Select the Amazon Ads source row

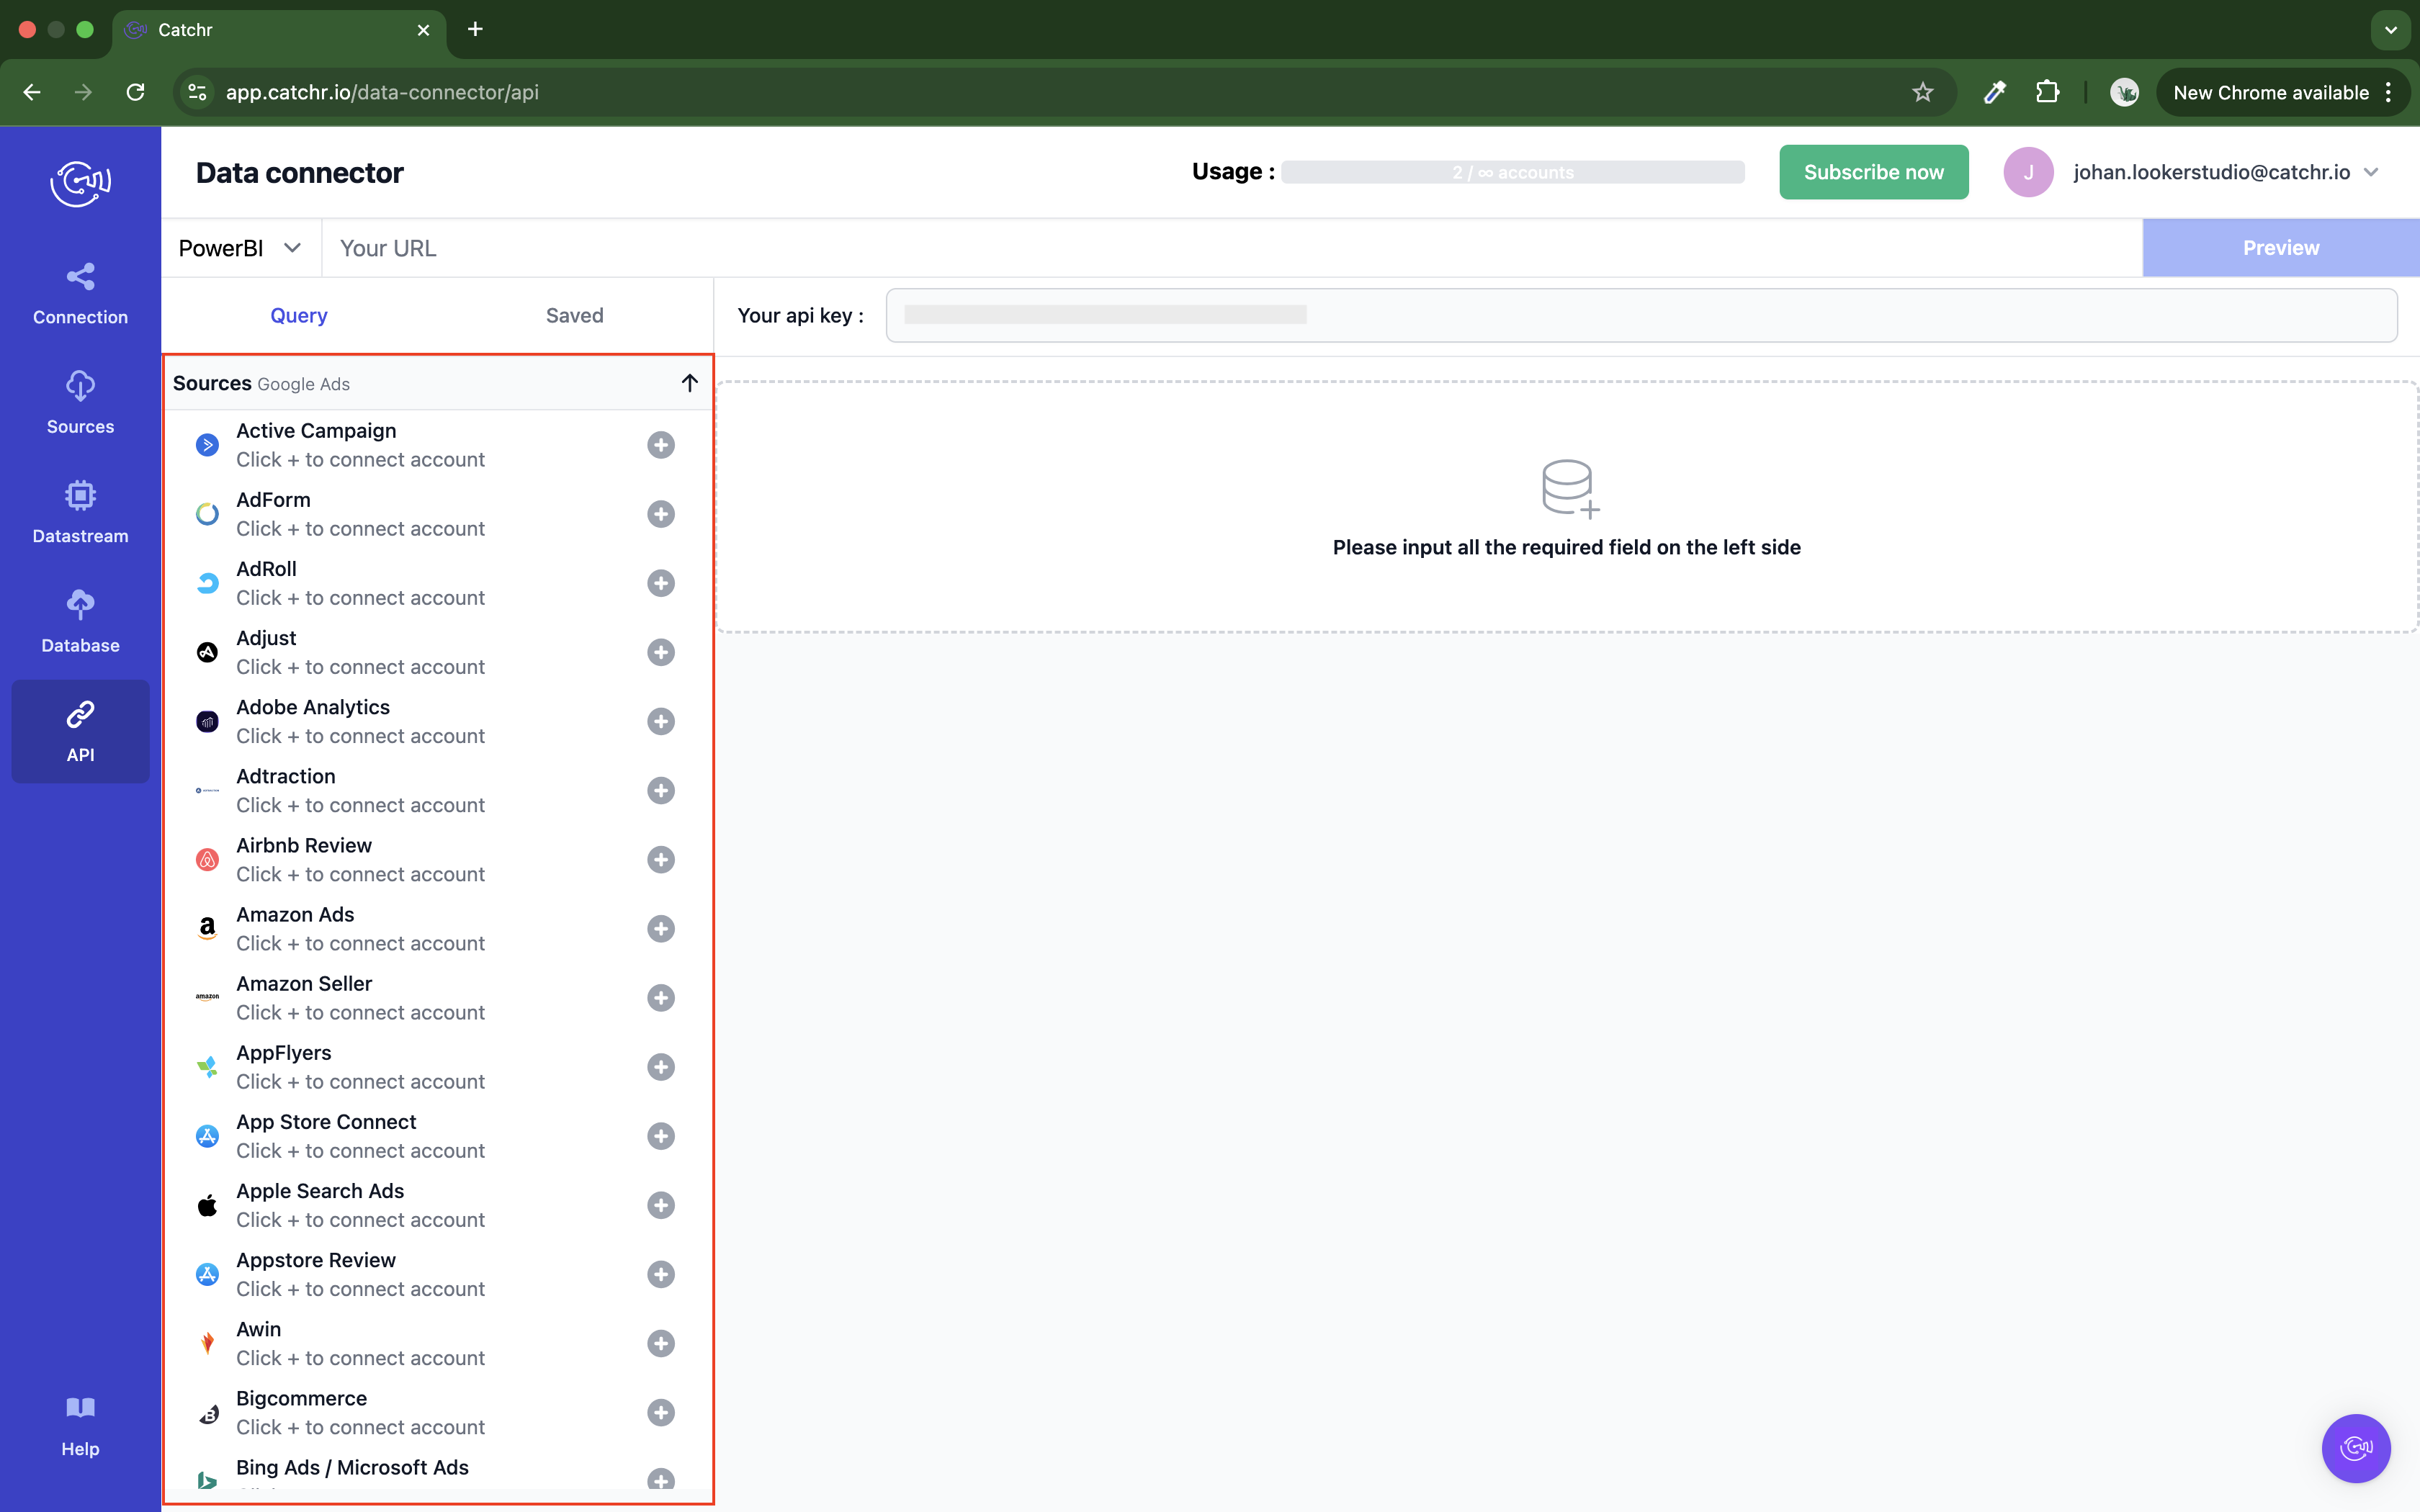(437, 929)
